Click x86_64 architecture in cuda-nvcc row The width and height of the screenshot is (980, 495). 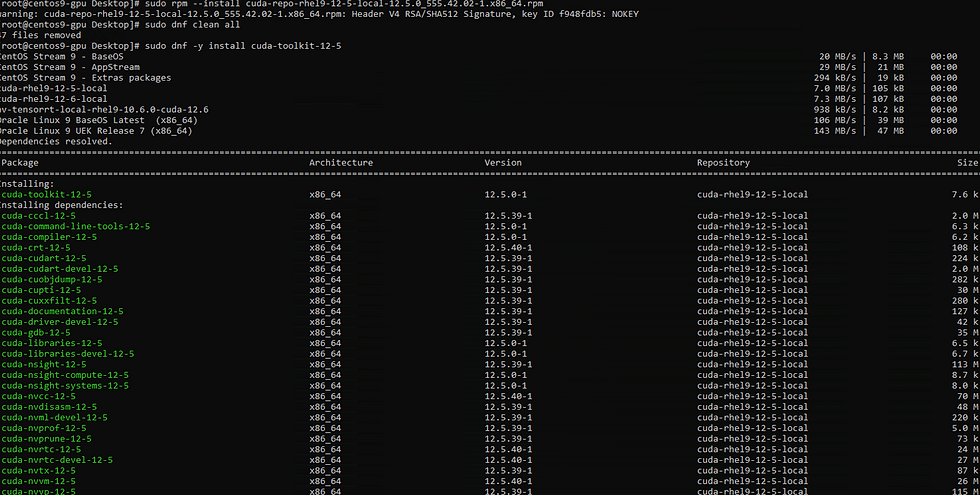325,396
